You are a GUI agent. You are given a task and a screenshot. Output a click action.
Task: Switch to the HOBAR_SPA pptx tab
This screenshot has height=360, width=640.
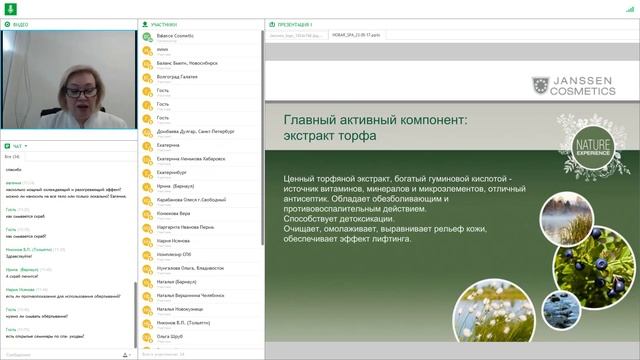pyautogui.click(x=356, y=36)
